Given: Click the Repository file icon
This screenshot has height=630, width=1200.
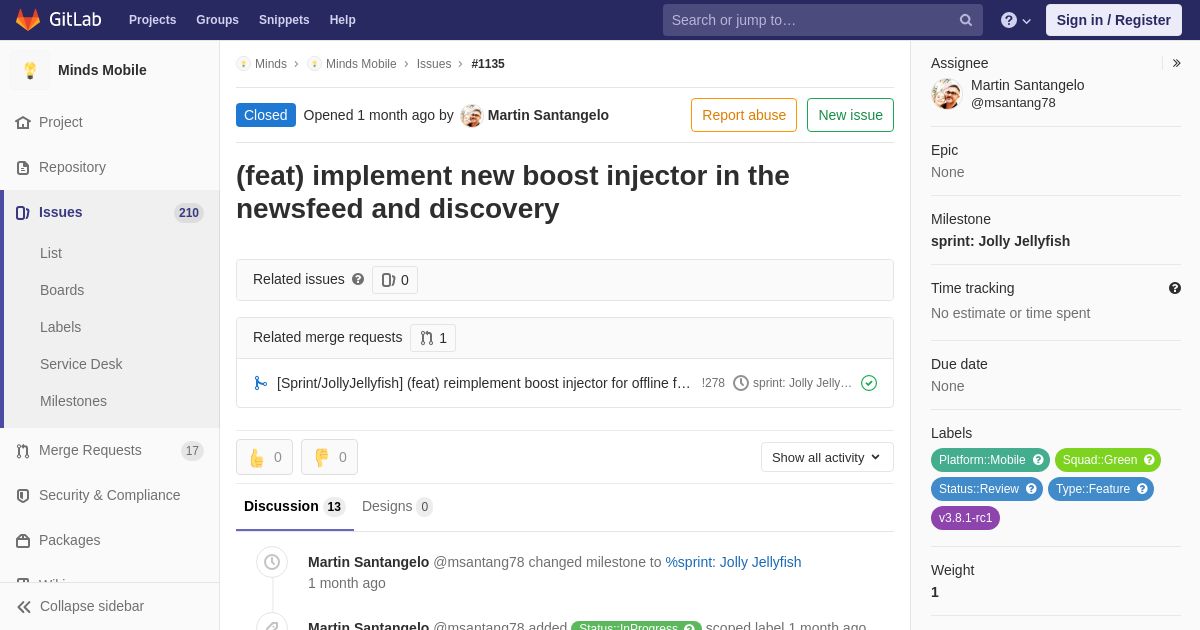Looking at the screenshot, I should click(23, 168).
